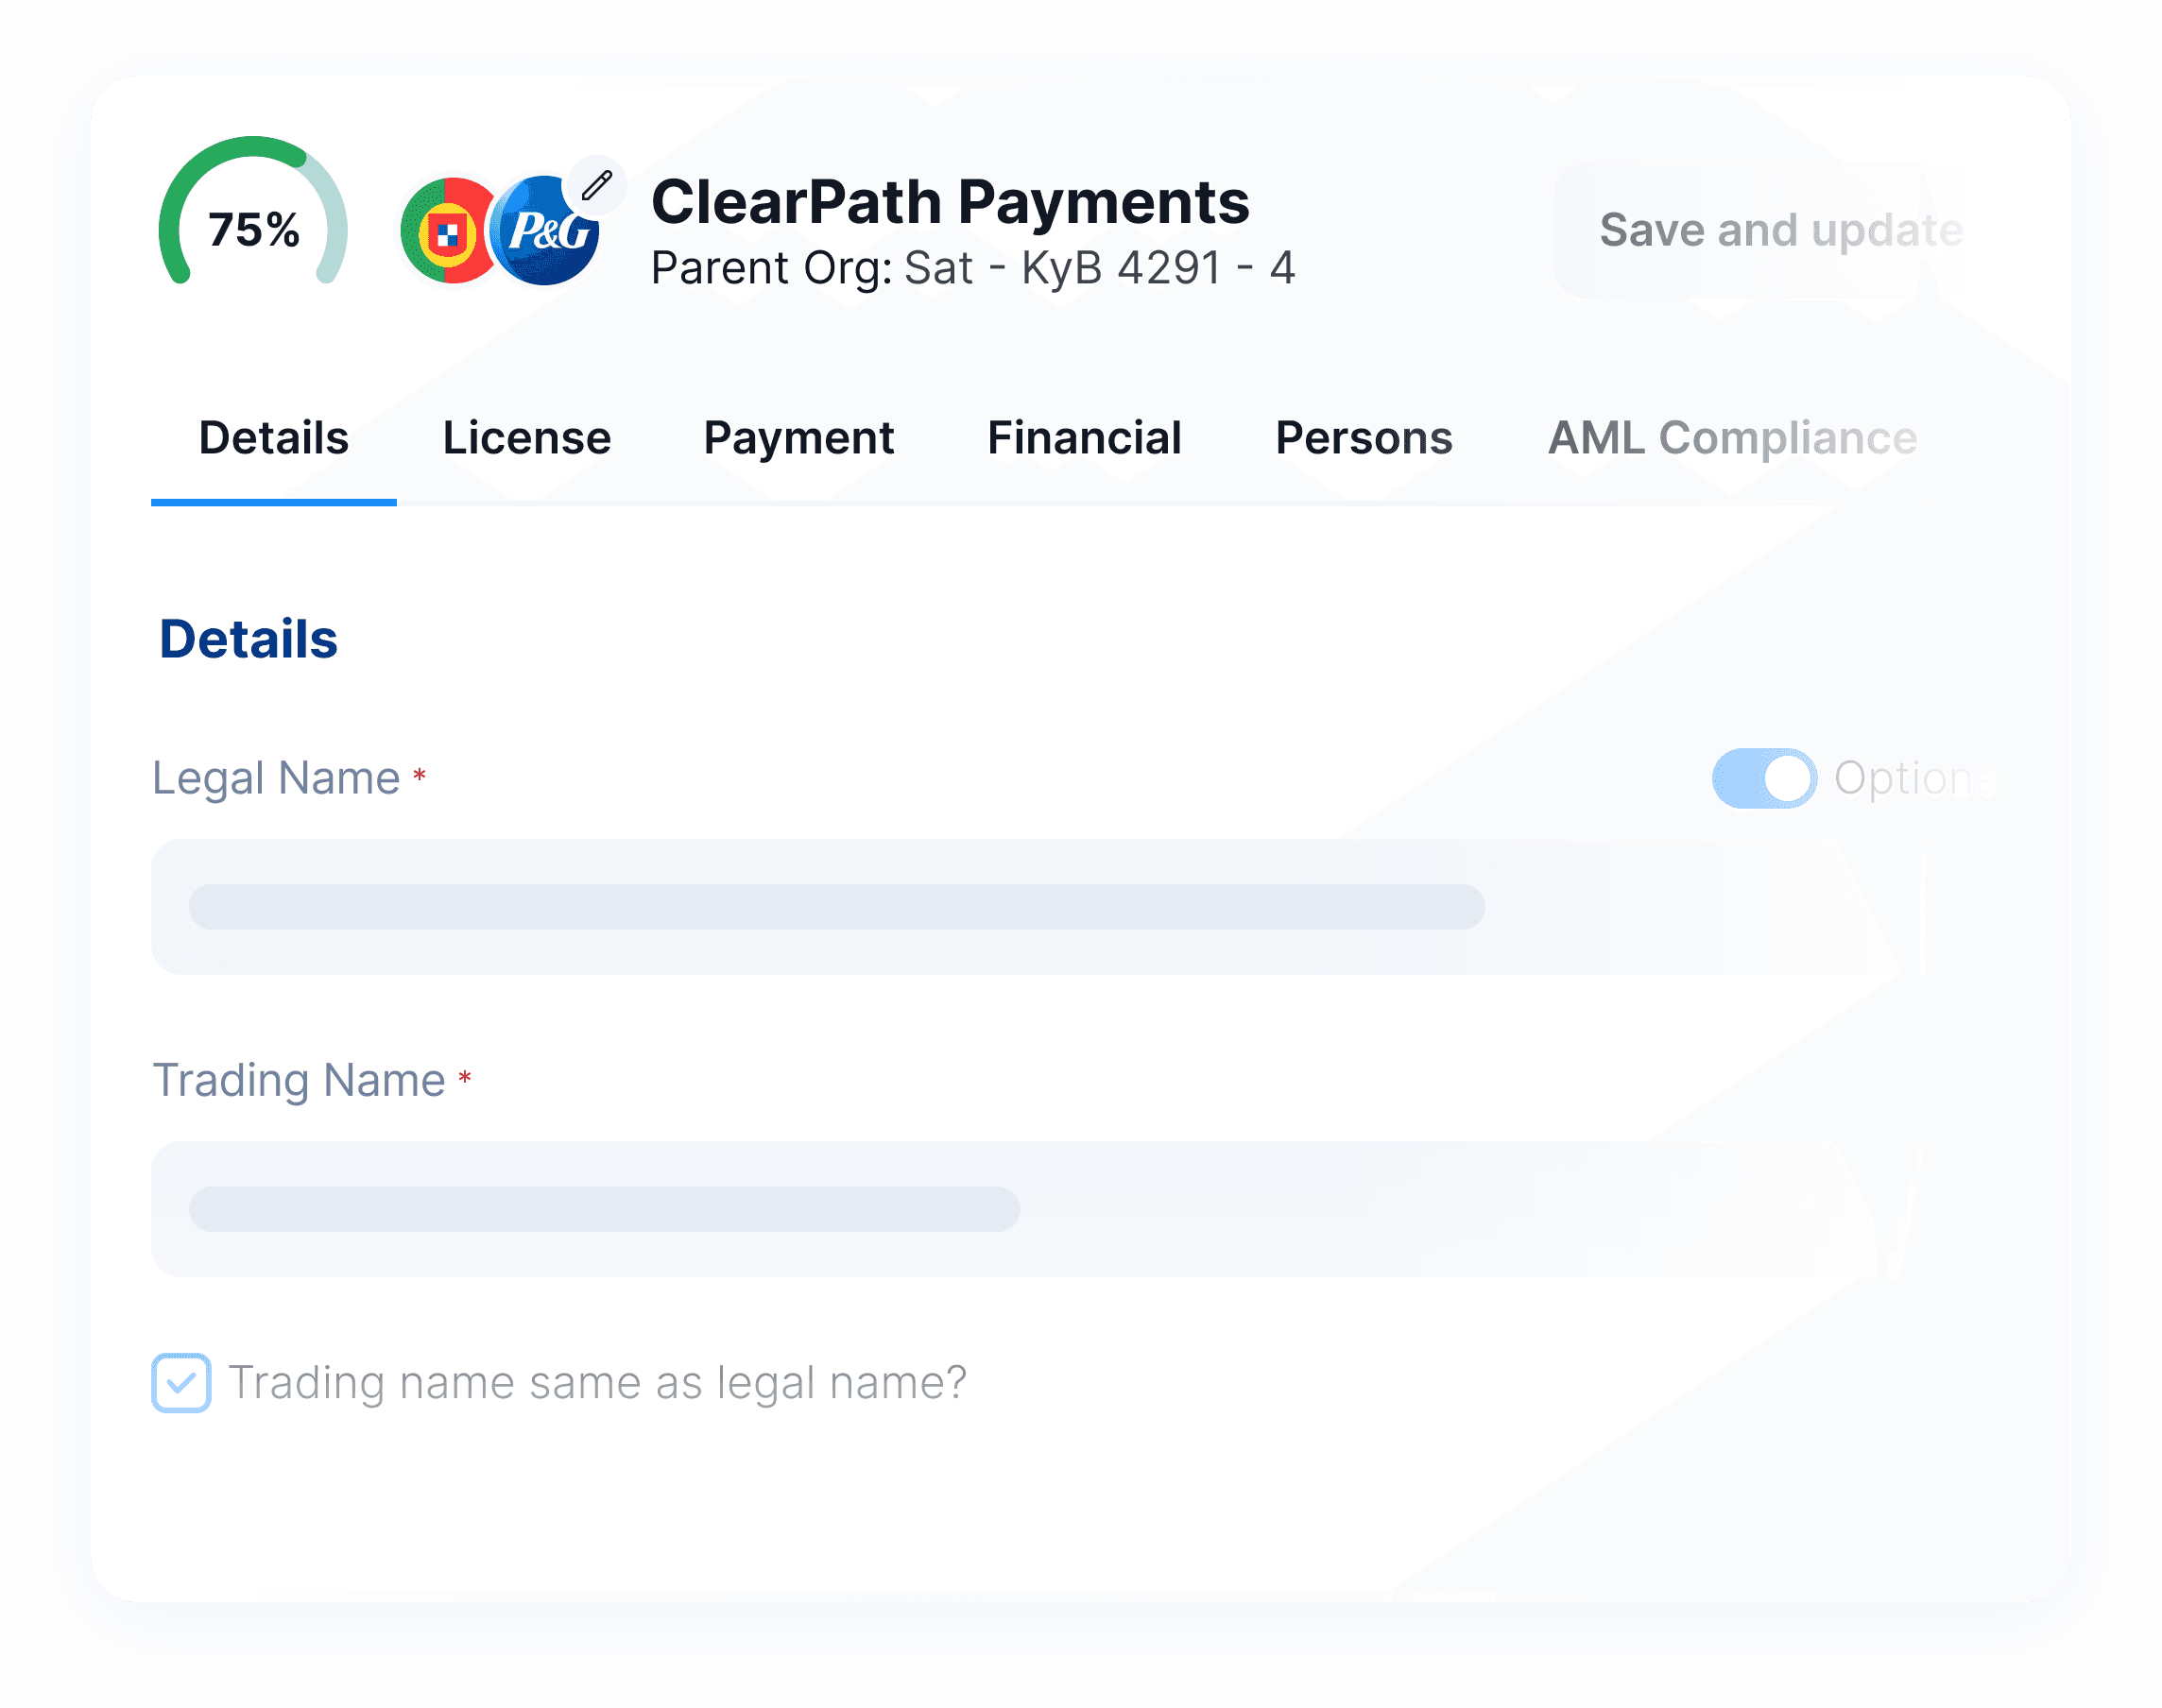Open the Payment tab
Viewport: 2162px width, 1708px height.
click(x=798, y=438)
